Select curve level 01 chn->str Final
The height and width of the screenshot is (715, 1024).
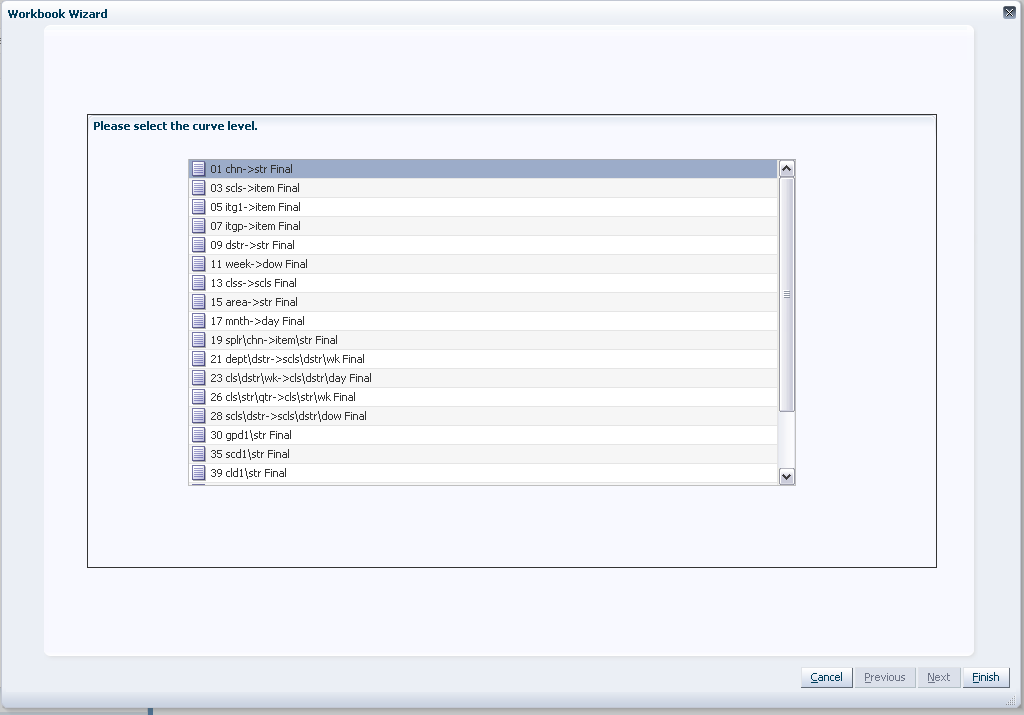click(483, 169)
